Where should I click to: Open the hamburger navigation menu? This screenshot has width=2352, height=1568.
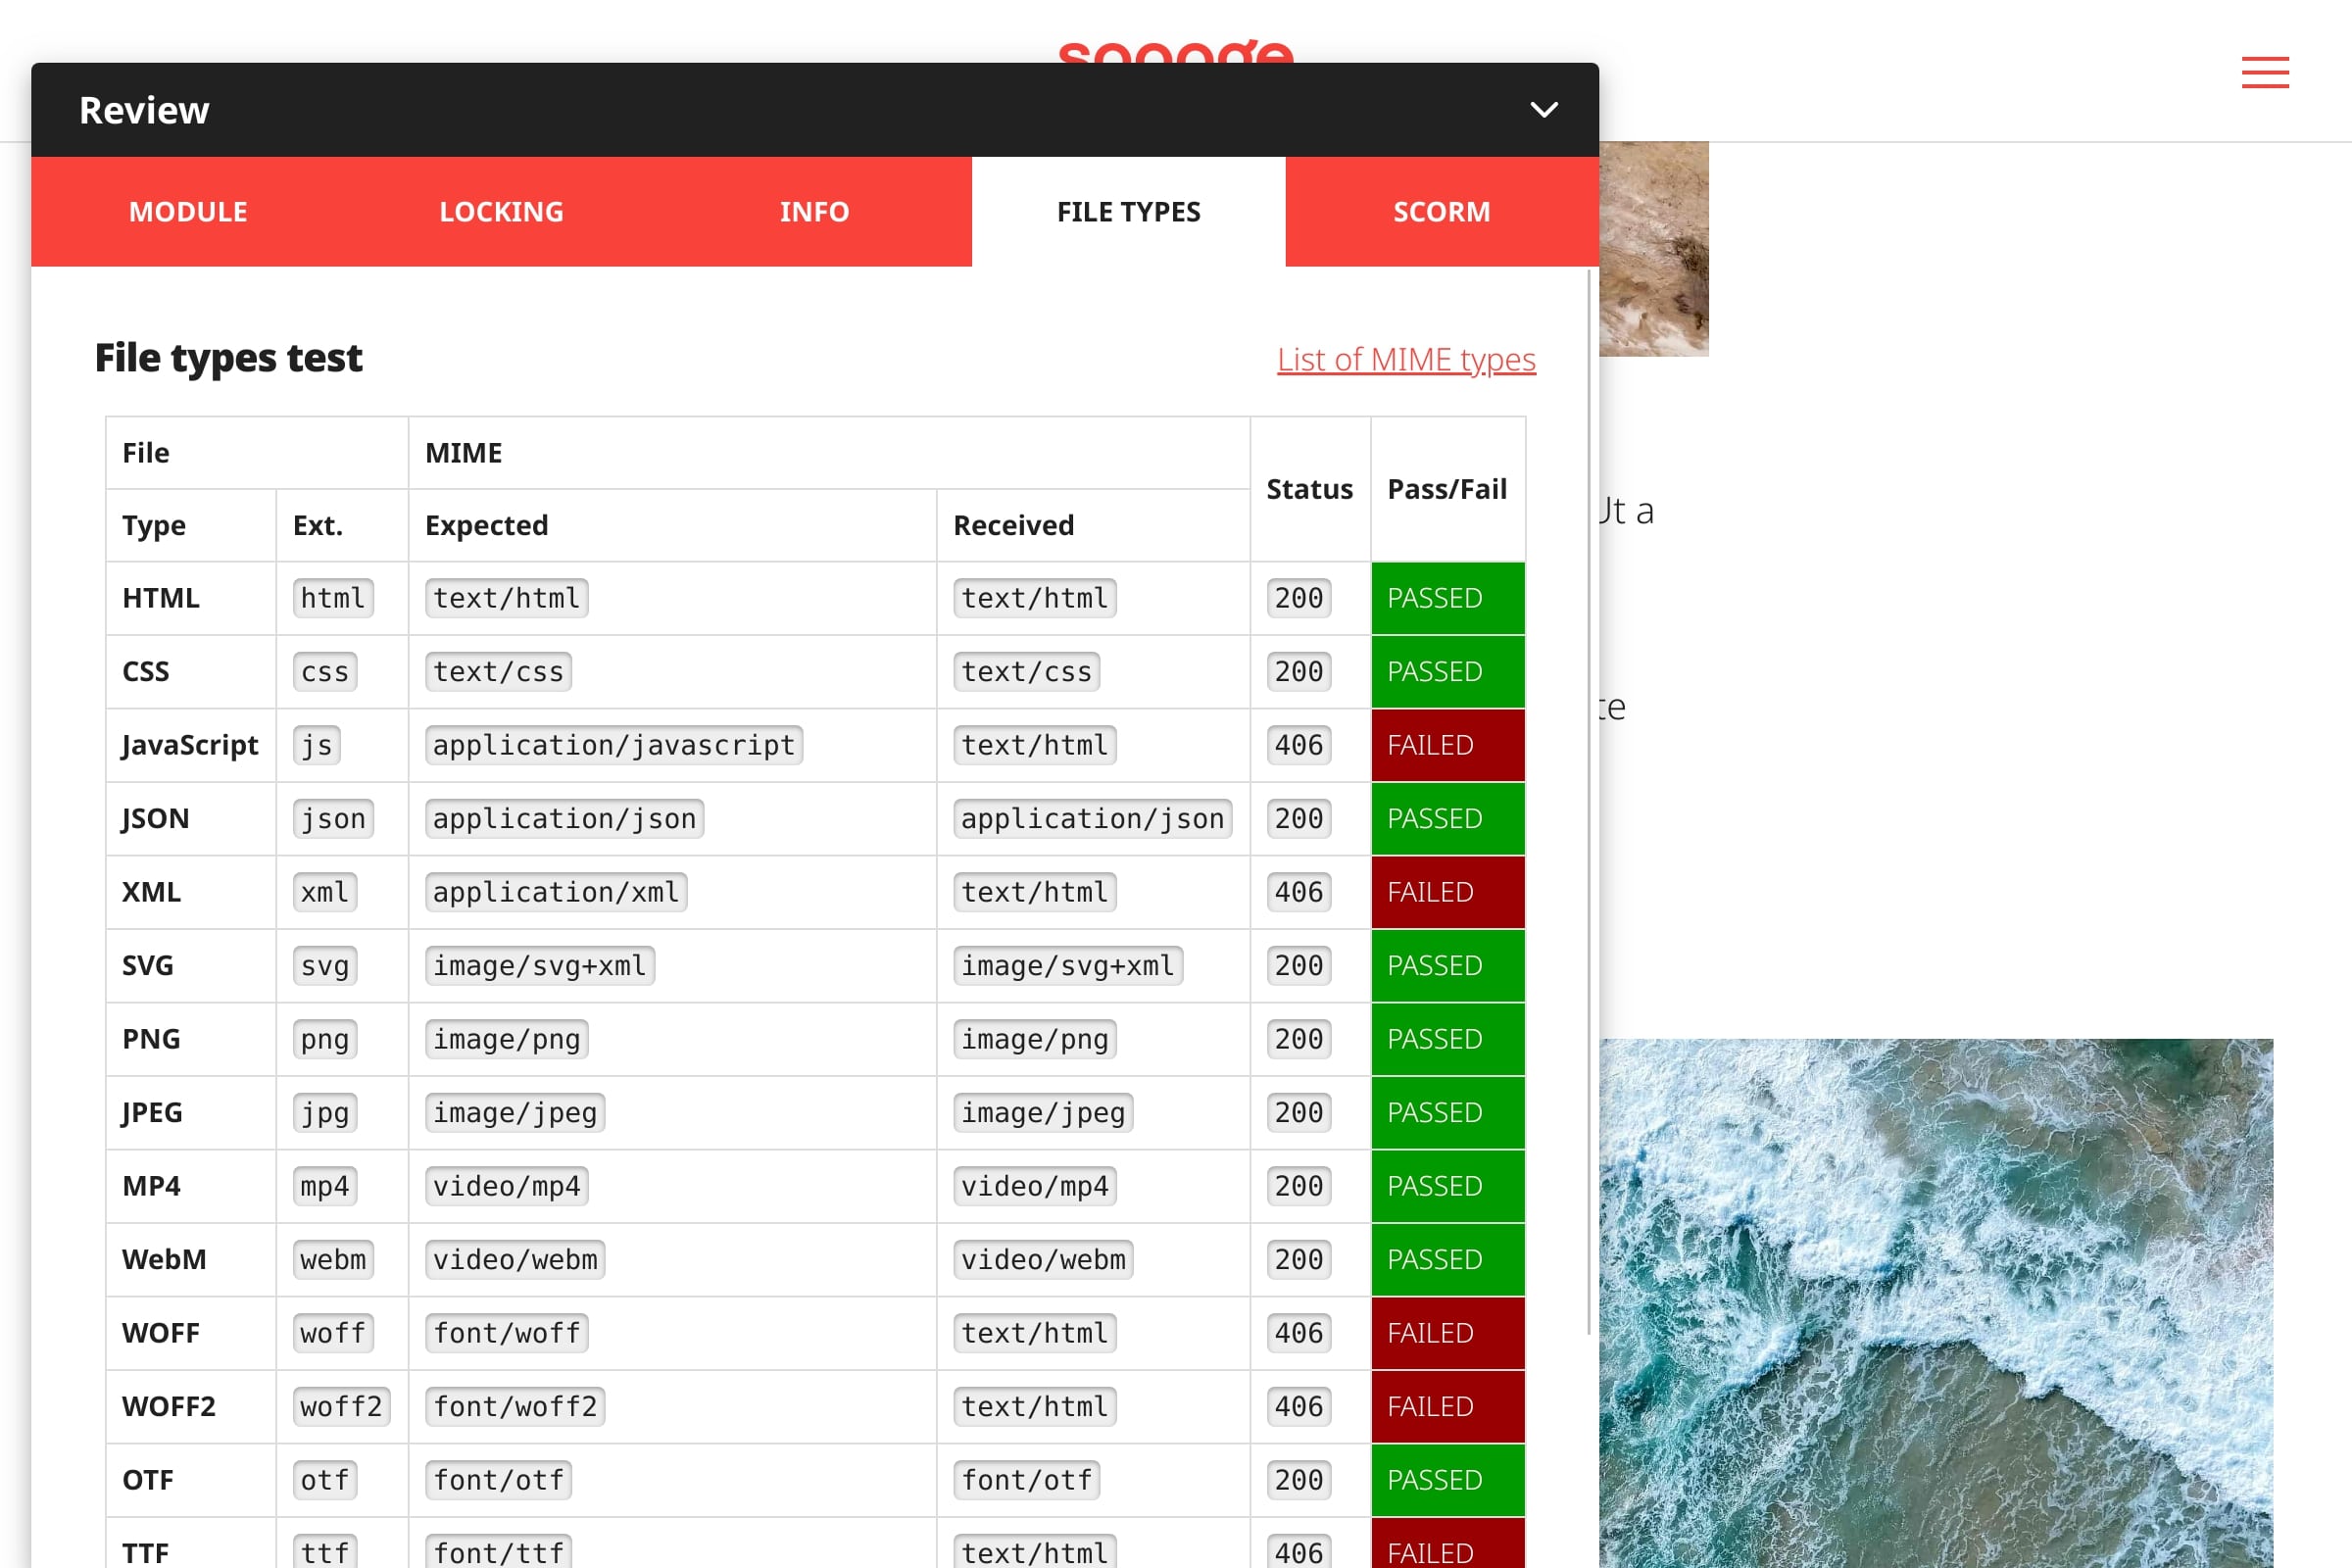(x=2265, y=73)
